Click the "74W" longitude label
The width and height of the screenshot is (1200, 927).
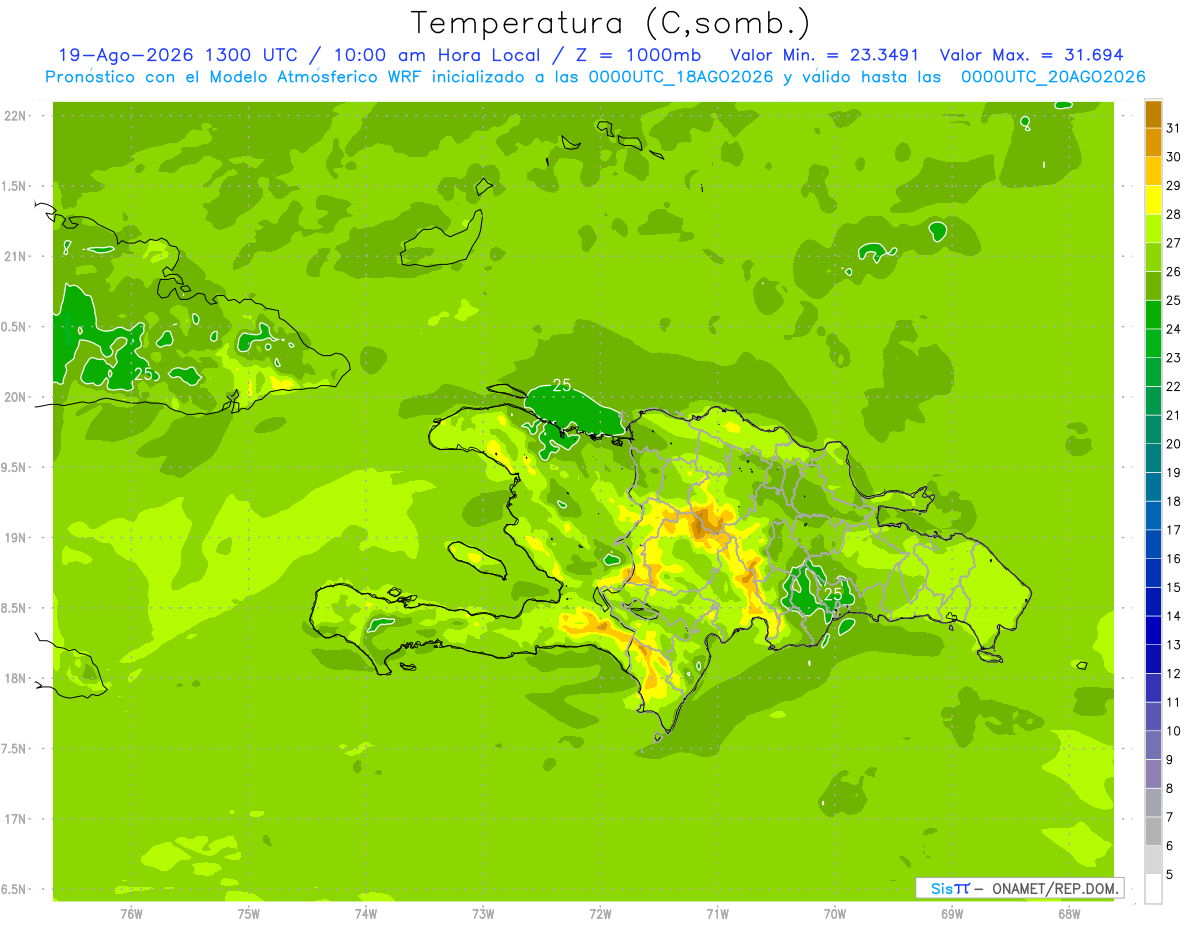[366, 914]
